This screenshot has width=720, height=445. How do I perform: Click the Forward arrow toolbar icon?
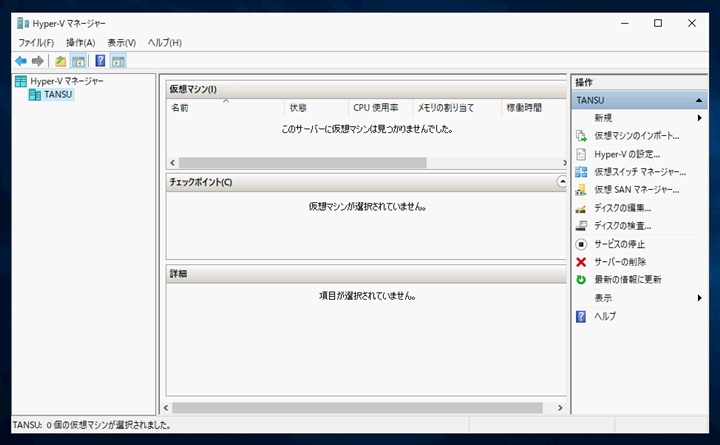click(38, 61)
